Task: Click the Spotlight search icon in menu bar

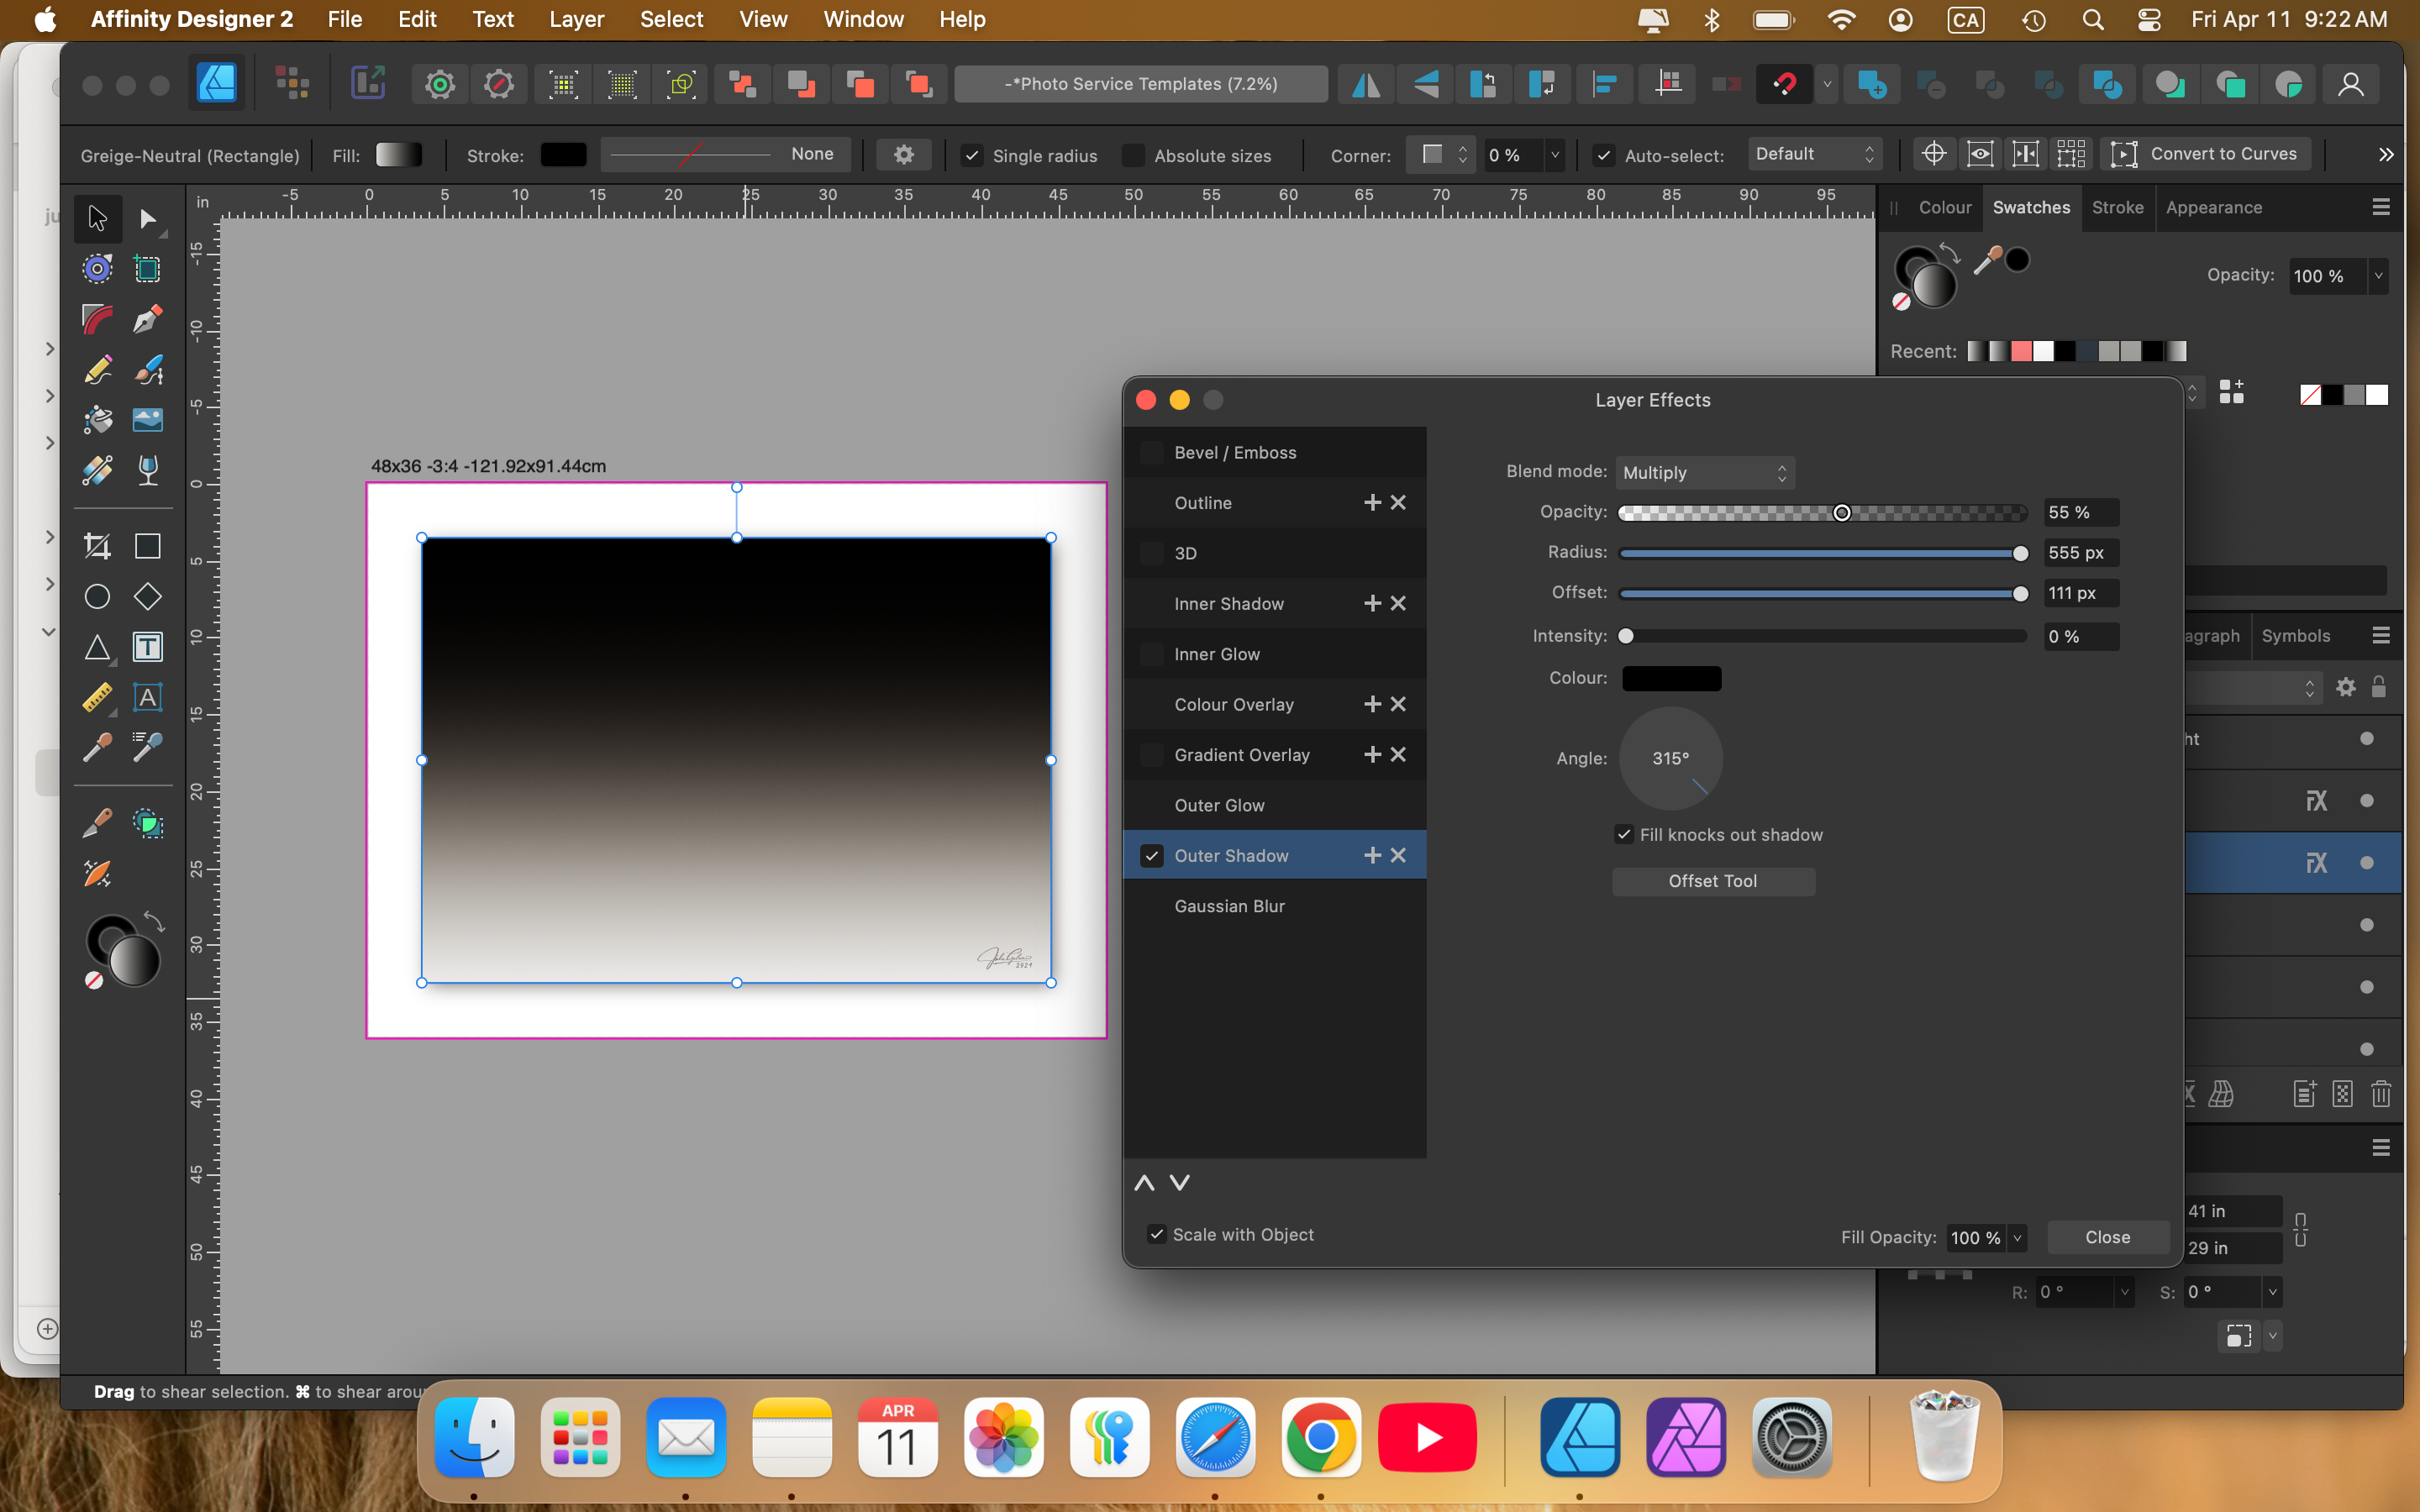Action: pos(2092,20)
